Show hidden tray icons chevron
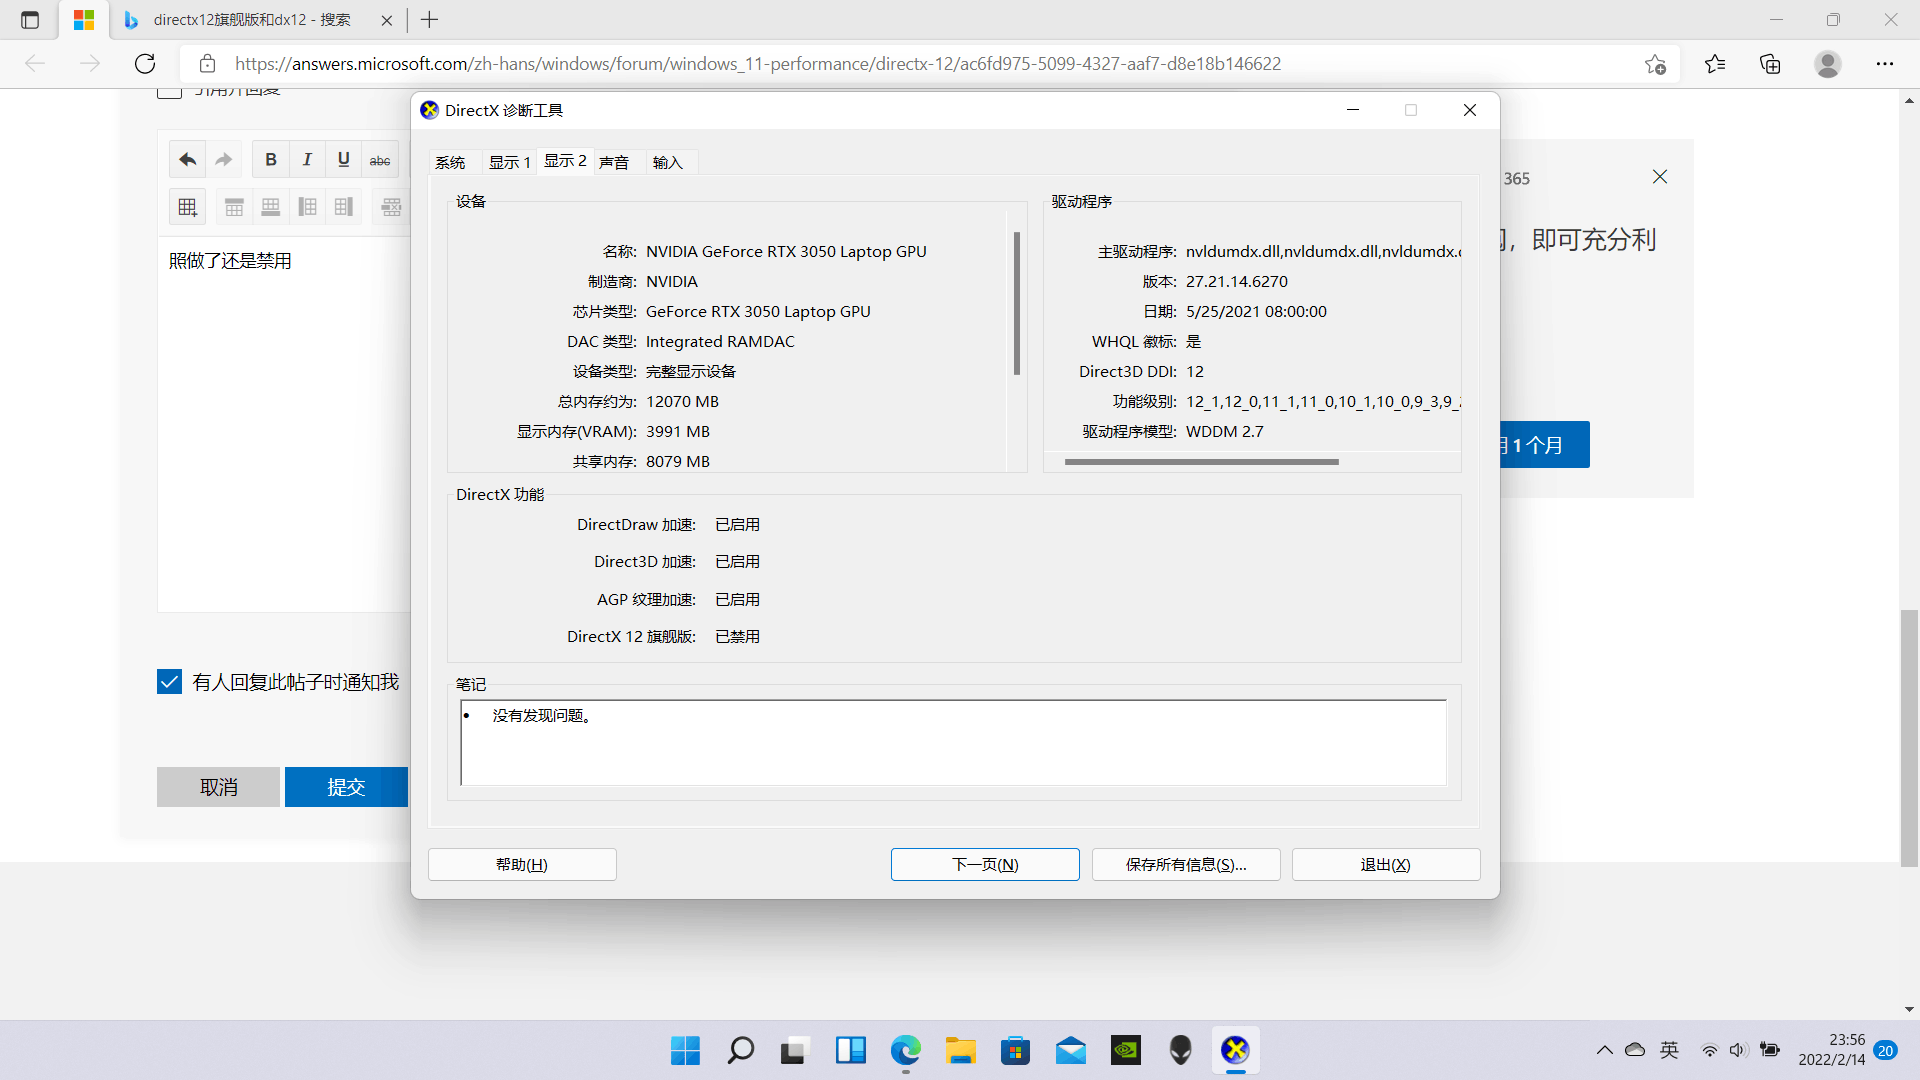1920x1080 pixels. tap(1604, 1050)
